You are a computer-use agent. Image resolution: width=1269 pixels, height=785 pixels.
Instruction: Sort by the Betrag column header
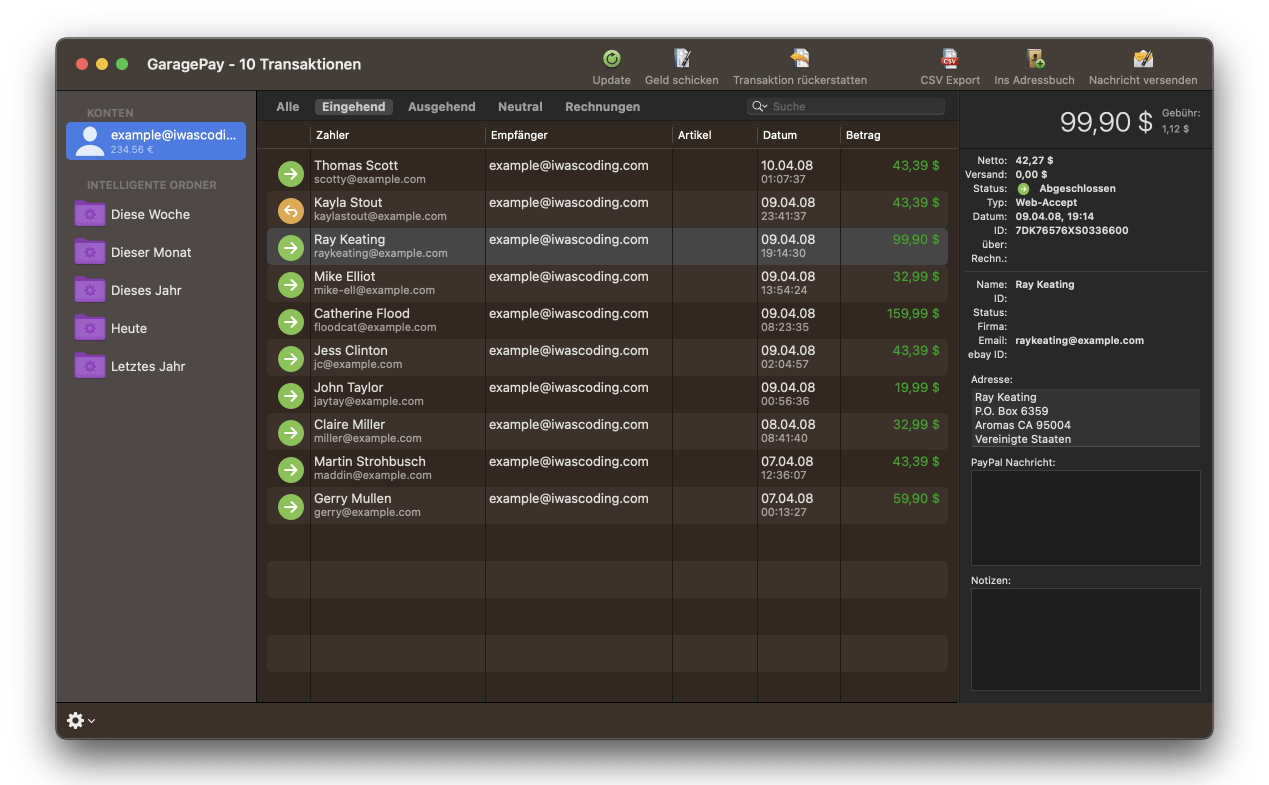[893, 135]
